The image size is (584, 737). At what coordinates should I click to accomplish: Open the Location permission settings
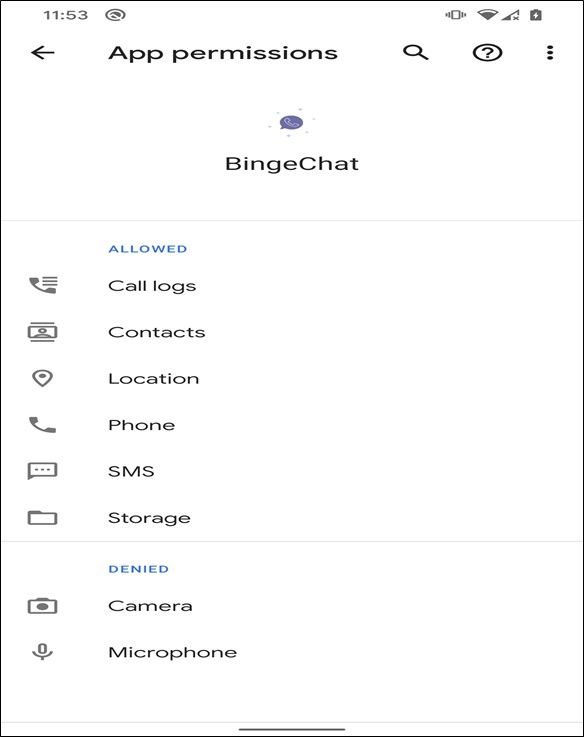[x=292, y=378]
